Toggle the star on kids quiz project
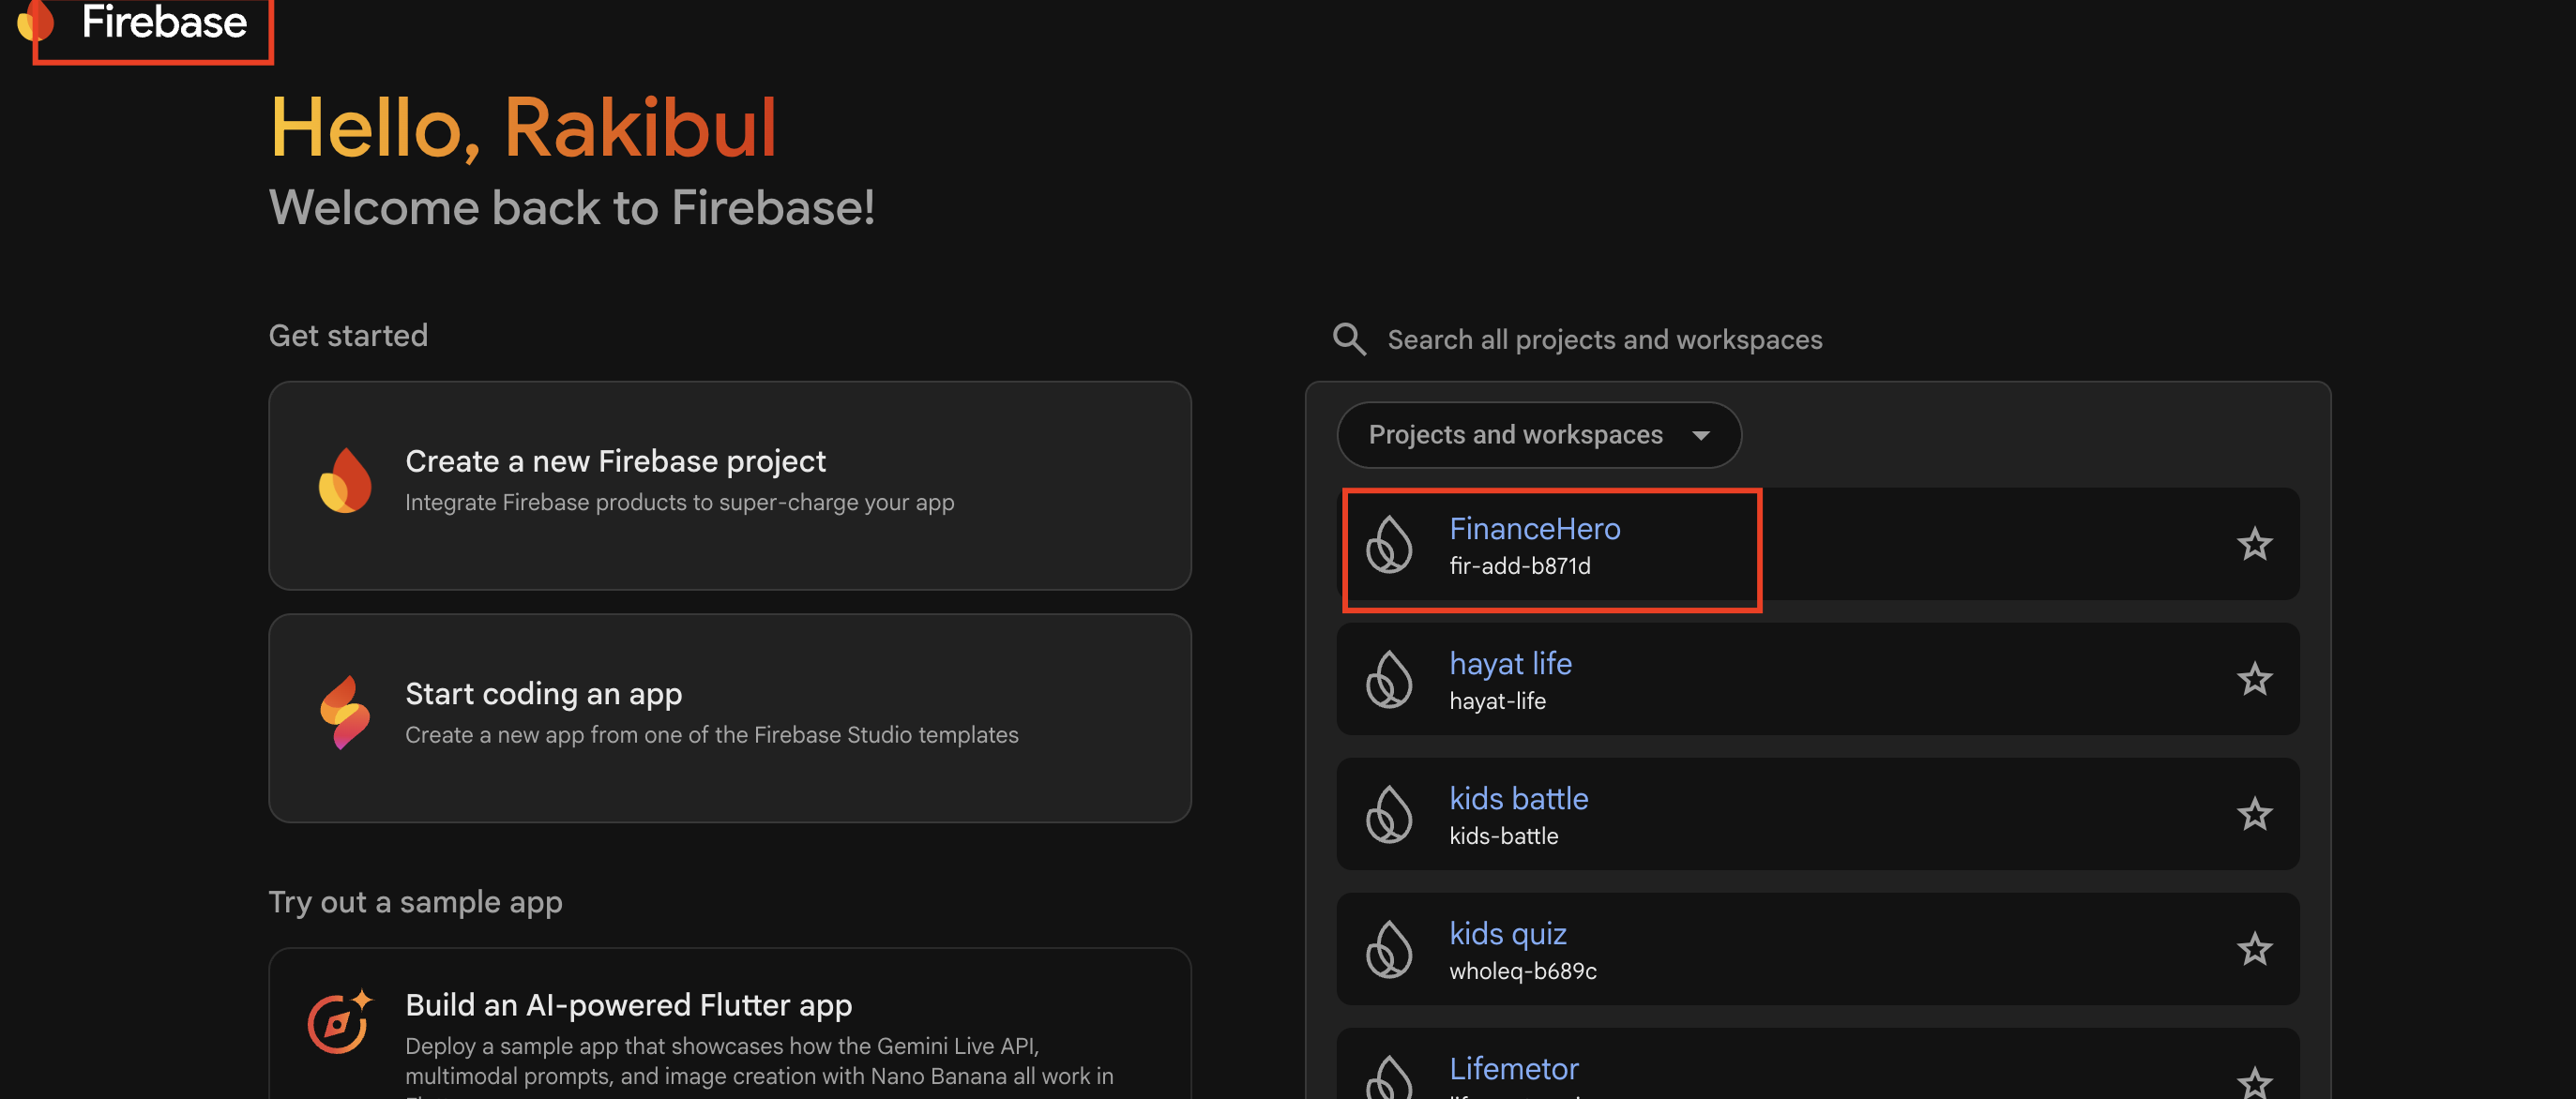The height and width of the screenshot is (1099, 2576). 2256,950
